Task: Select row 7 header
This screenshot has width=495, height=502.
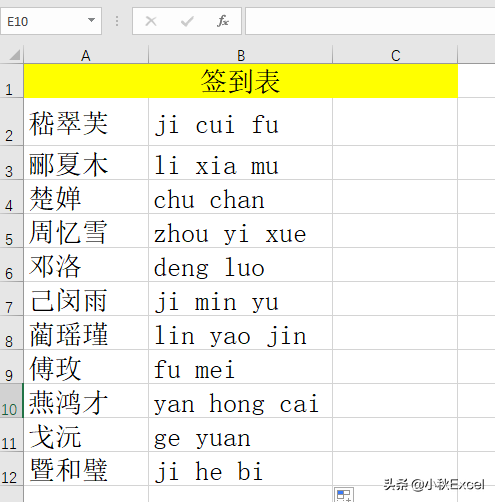Action: pyautogui.click(x=12, y=299)
